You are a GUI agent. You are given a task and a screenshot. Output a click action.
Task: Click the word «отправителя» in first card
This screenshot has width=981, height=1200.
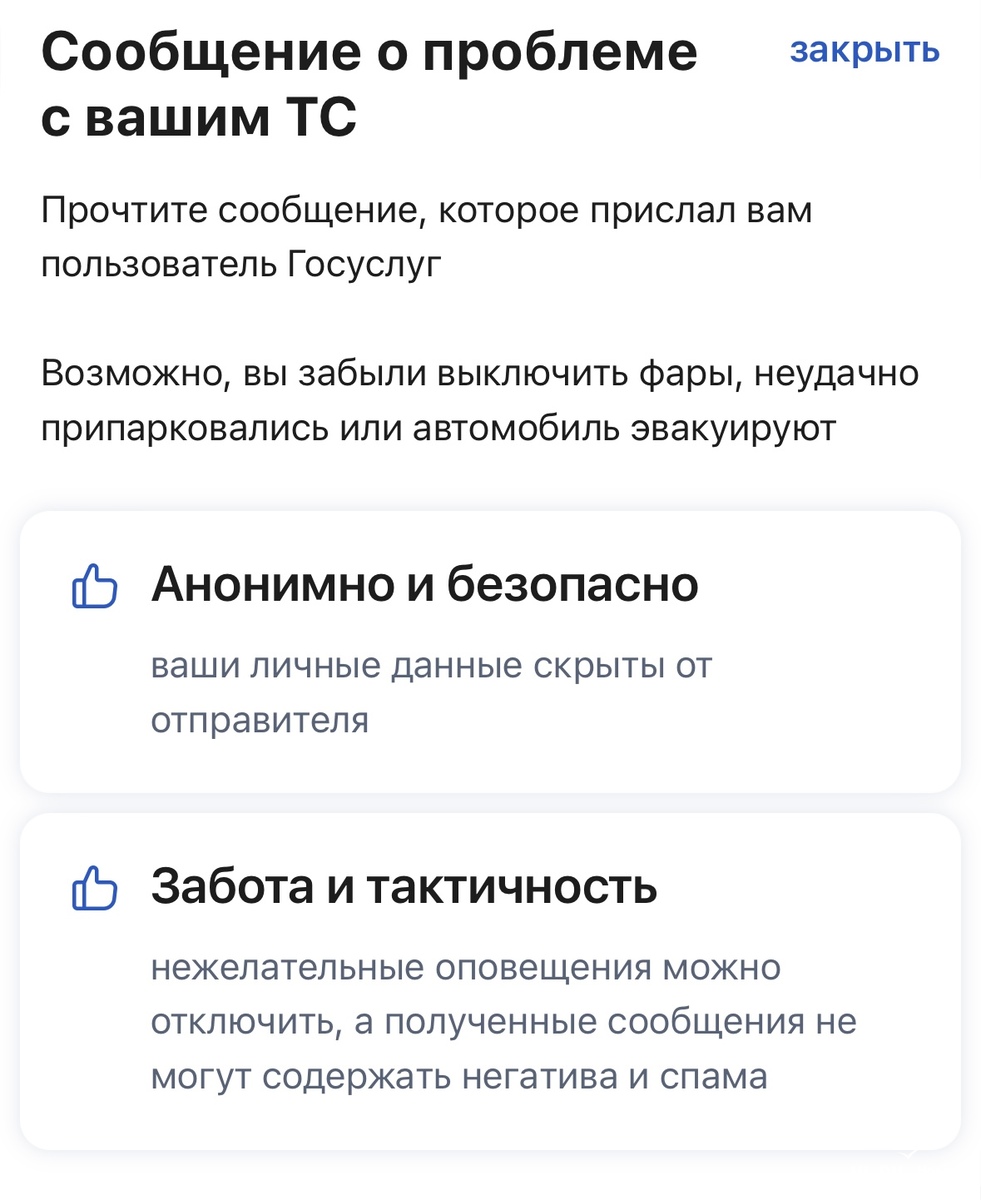(260, 720)
